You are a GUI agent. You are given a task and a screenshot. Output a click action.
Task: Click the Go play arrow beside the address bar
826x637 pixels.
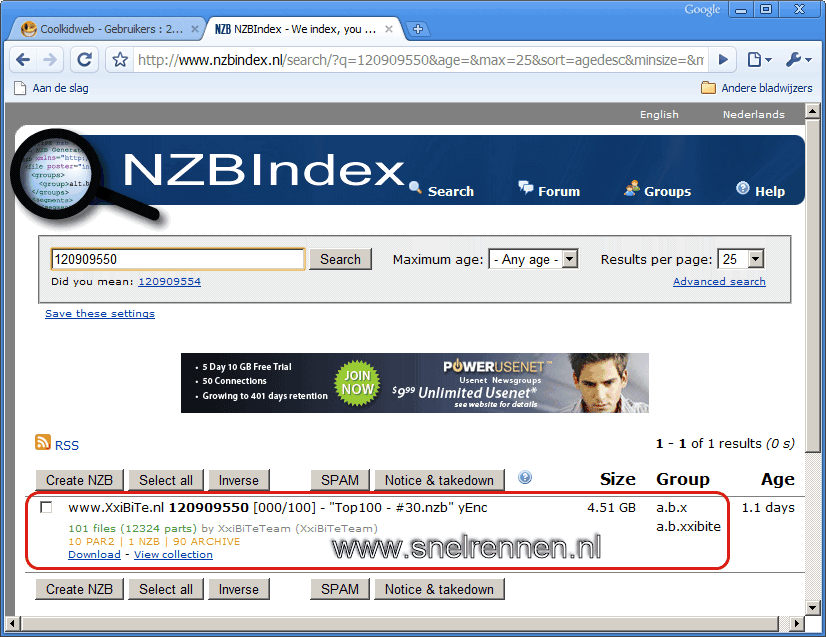[723, 60]
